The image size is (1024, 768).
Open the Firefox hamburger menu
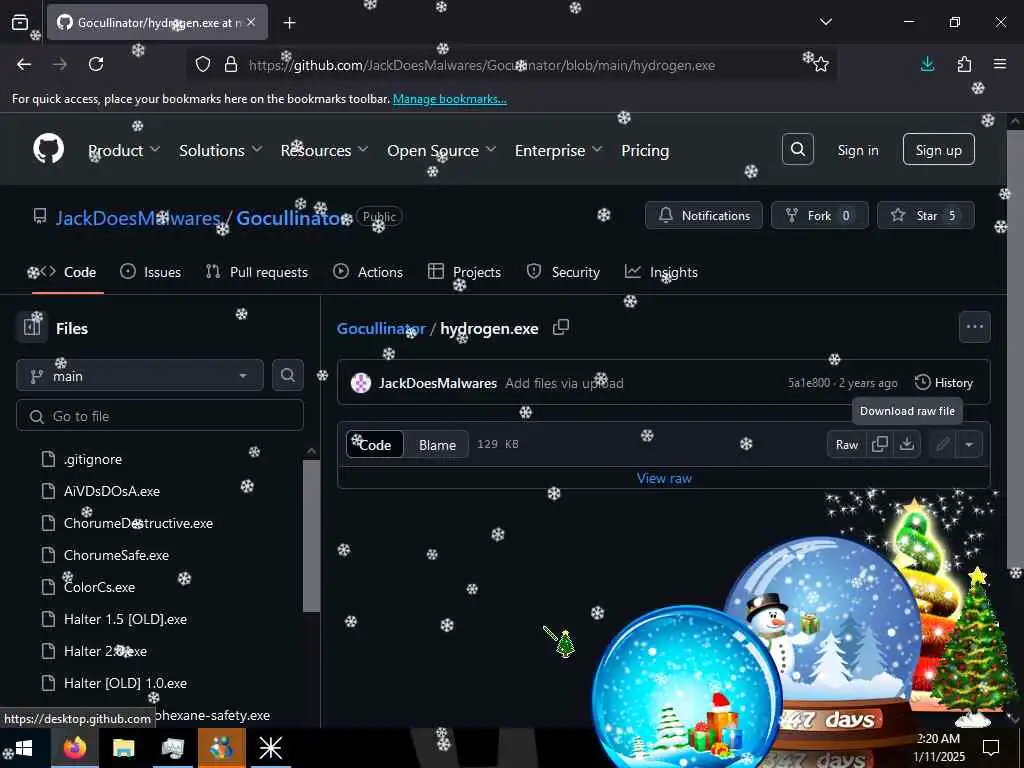[1000, 64]
